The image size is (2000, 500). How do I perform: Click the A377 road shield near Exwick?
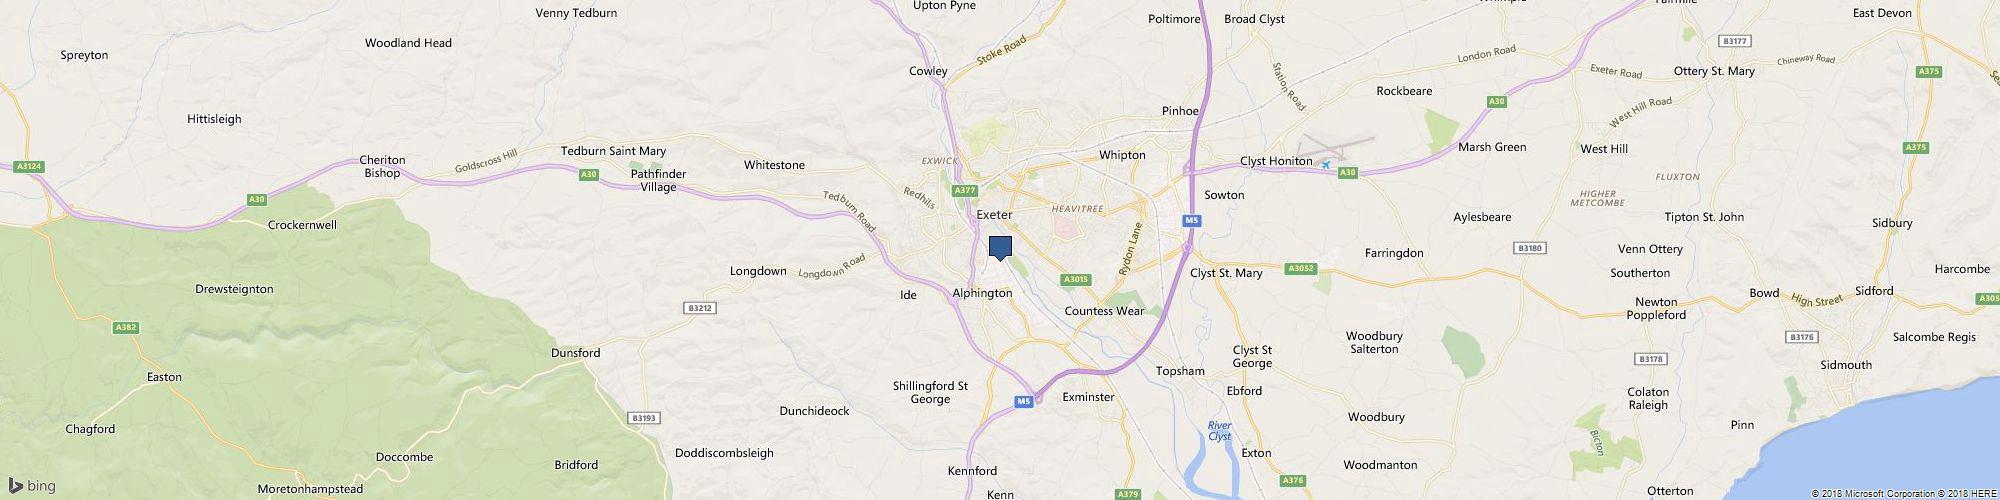pos(964,190)
